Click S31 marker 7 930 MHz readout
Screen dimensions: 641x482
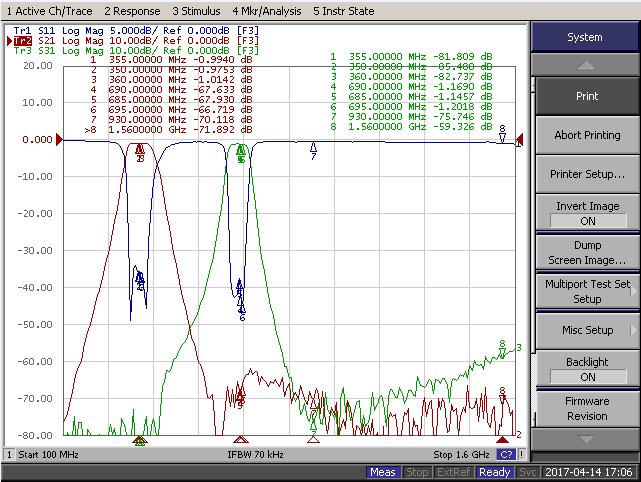(411, 117)
